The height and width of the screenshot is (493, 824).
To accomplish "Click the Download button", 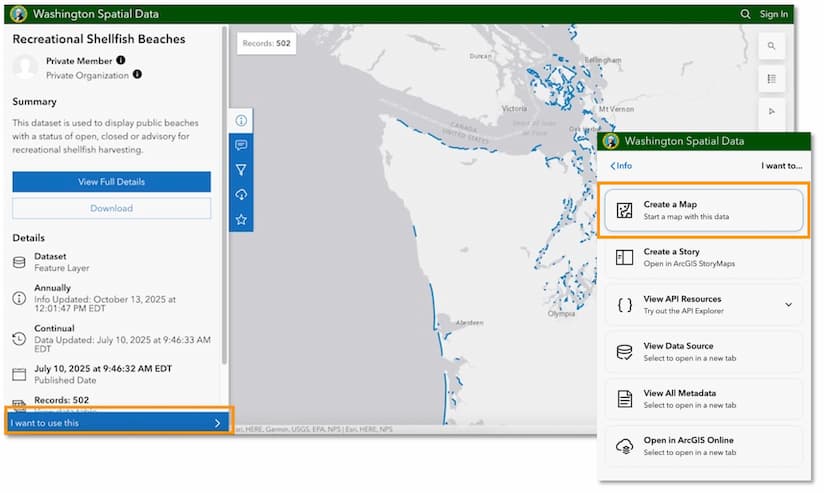I will coord(111,209).
